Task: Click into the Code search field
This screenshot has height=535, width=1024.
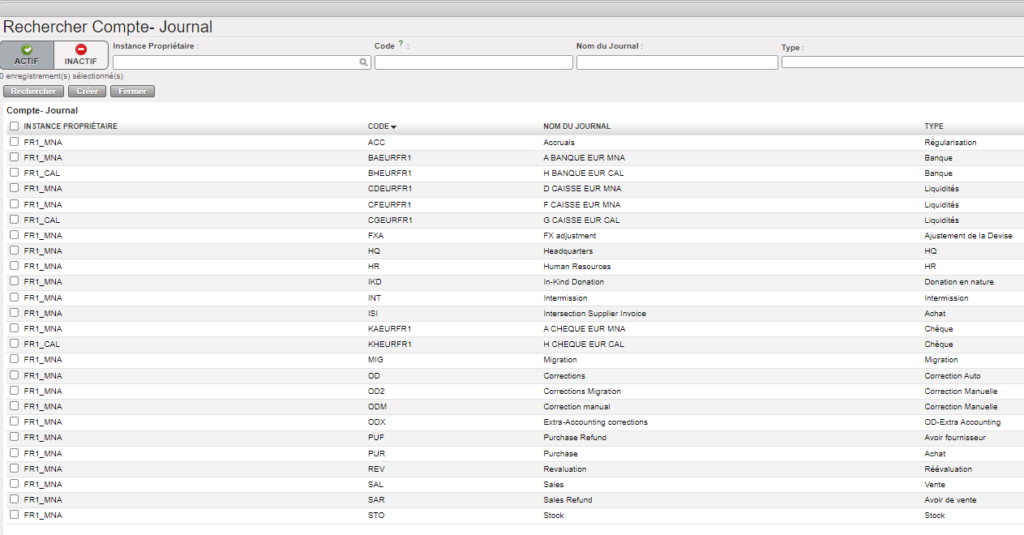Action: point(473,62)
